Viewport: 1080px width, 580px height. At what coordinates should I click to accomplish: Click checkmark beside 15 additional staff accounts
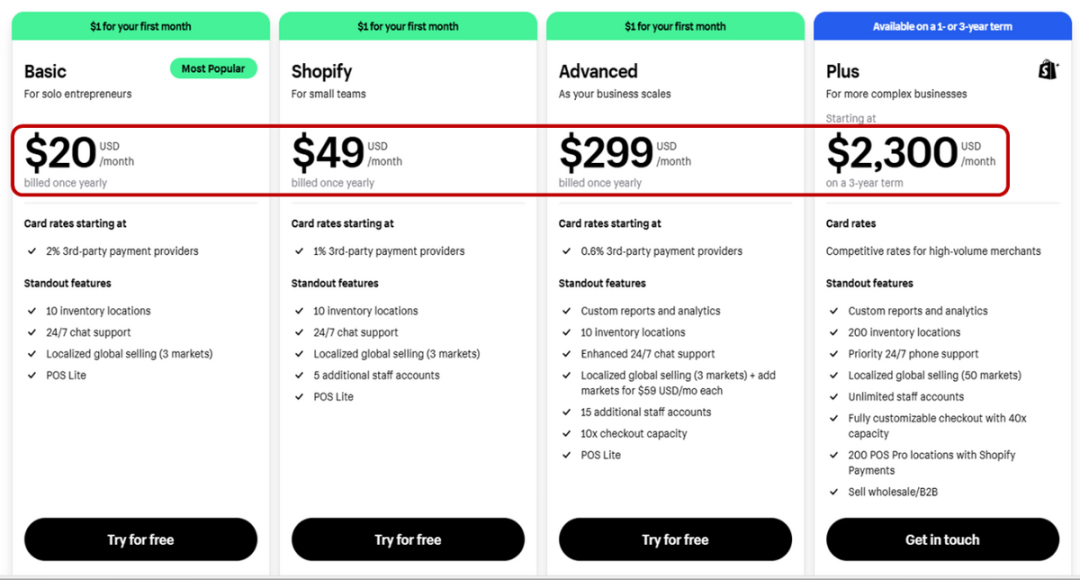tap(565, 412)
